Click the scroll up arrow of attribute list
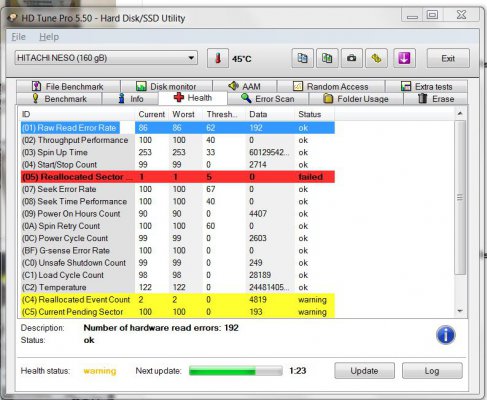Screen dimensions: 487x400 click(460, 114)
